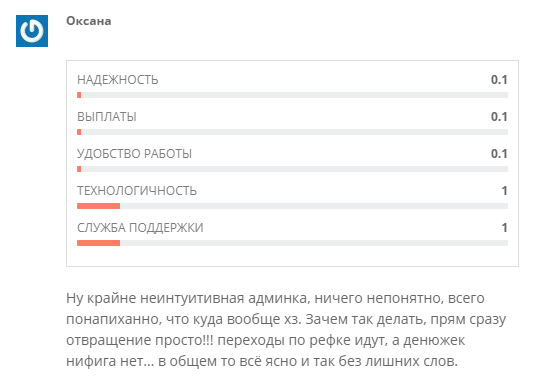Click the УДОБСТВО РАБОТЫ progress bar
Viewport: 545px width, 392px height.
pos(292,169)
